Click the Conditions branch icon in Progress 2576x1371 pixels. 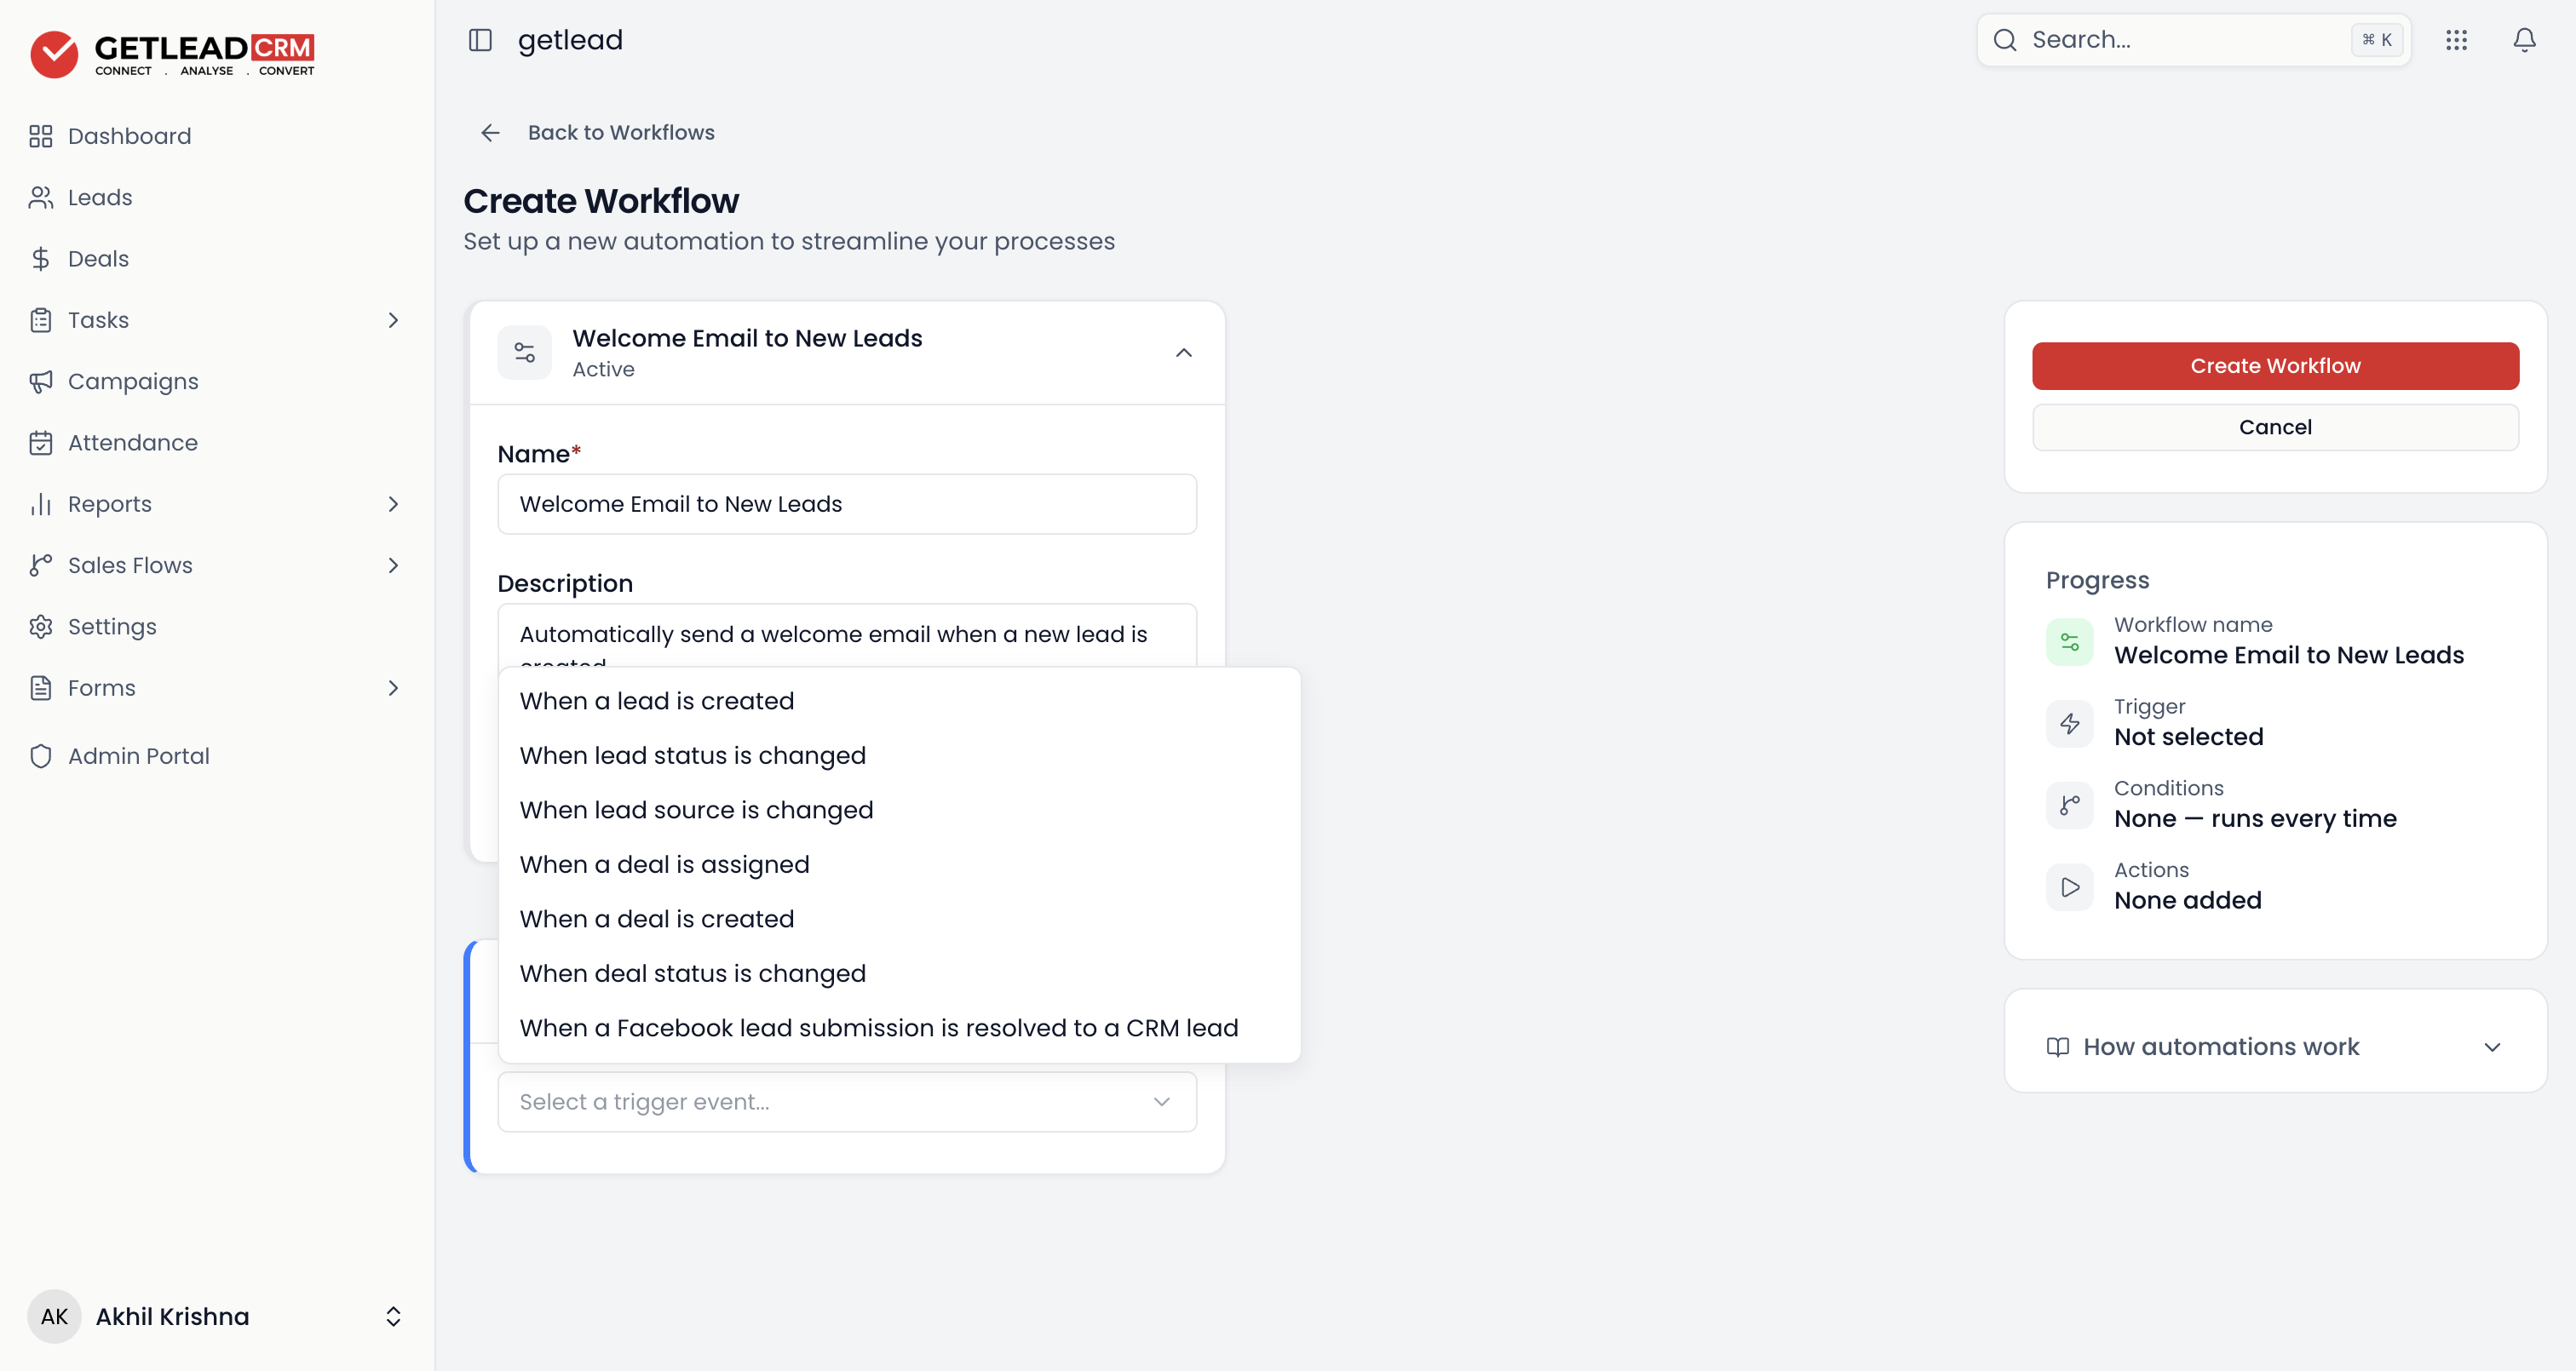tap(2070, 805)
